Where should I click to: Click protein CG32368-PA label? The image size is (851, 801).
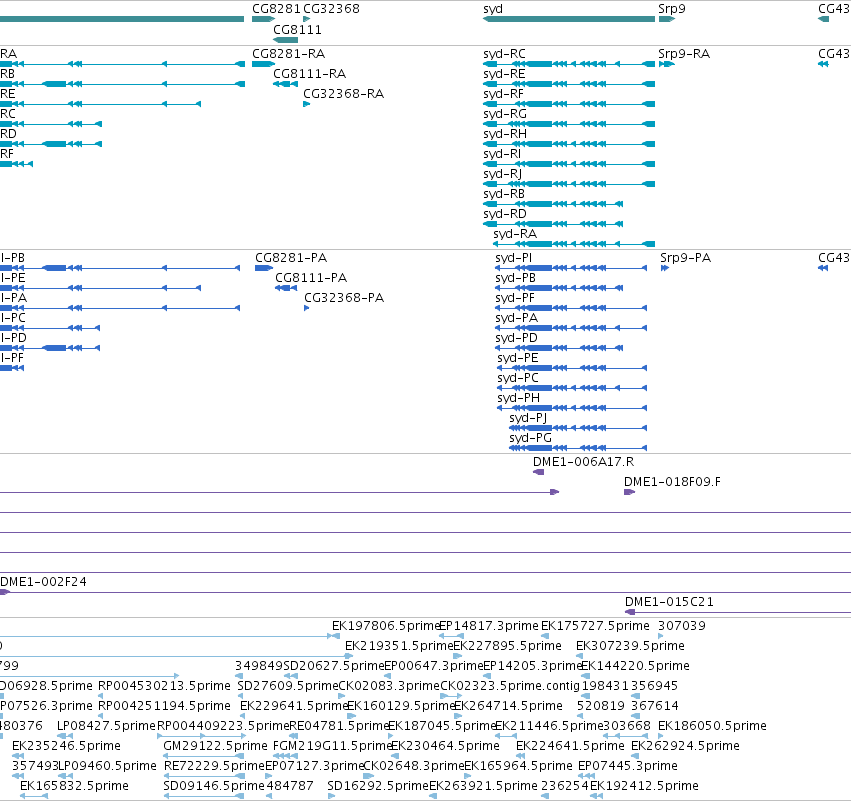tap(344, 298)
